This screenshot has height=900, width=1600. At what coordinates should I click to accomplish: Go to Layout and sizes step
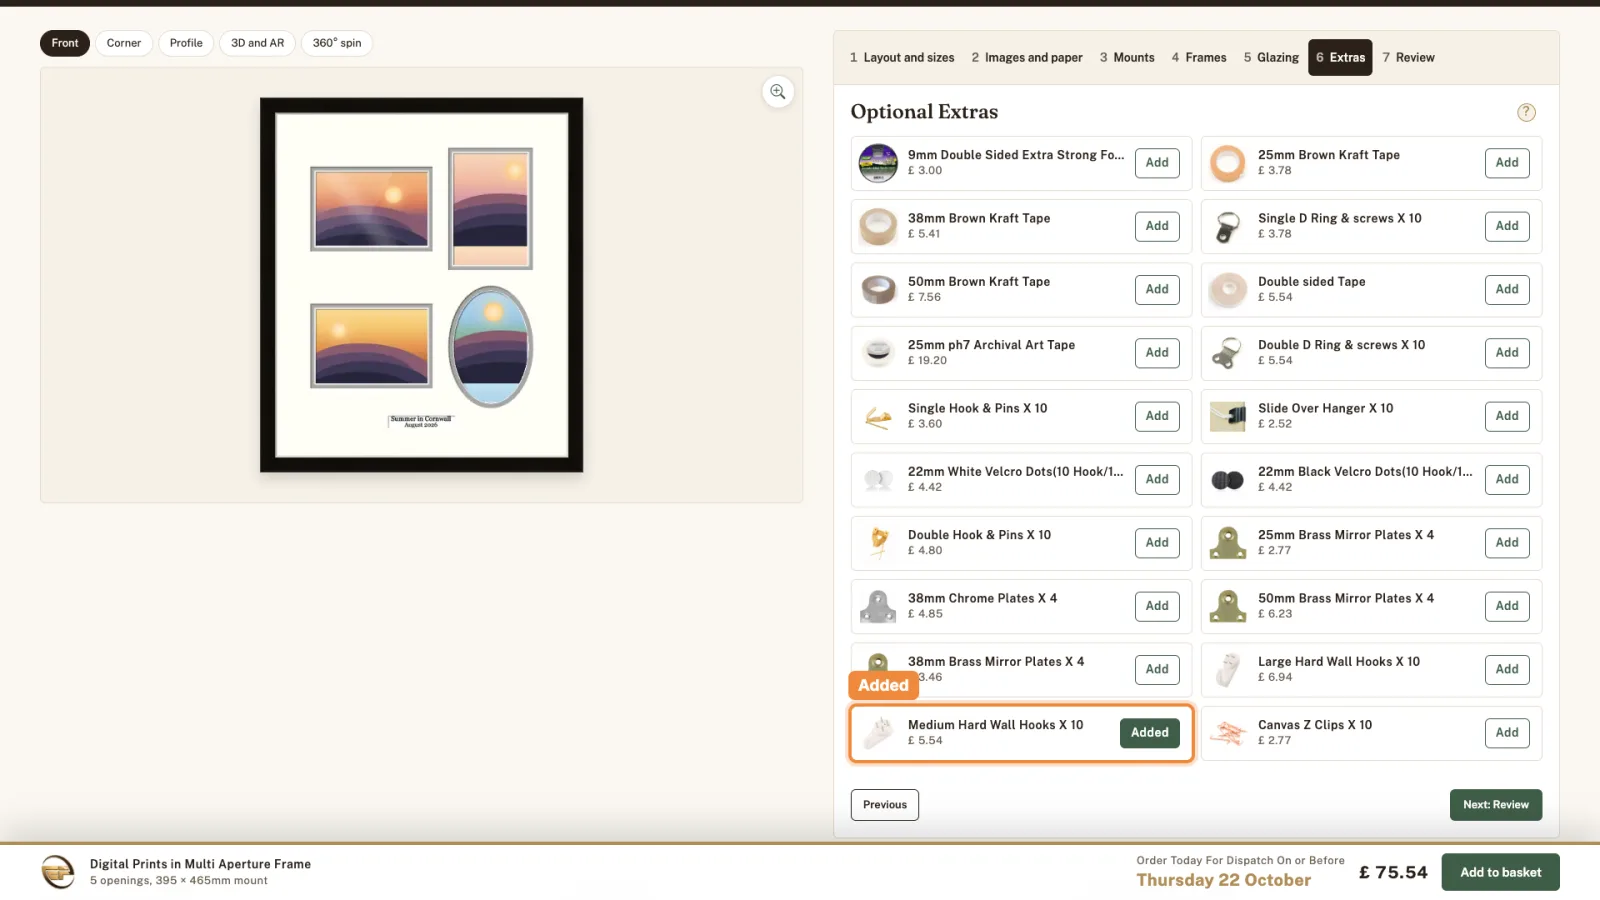pos(902,58)
